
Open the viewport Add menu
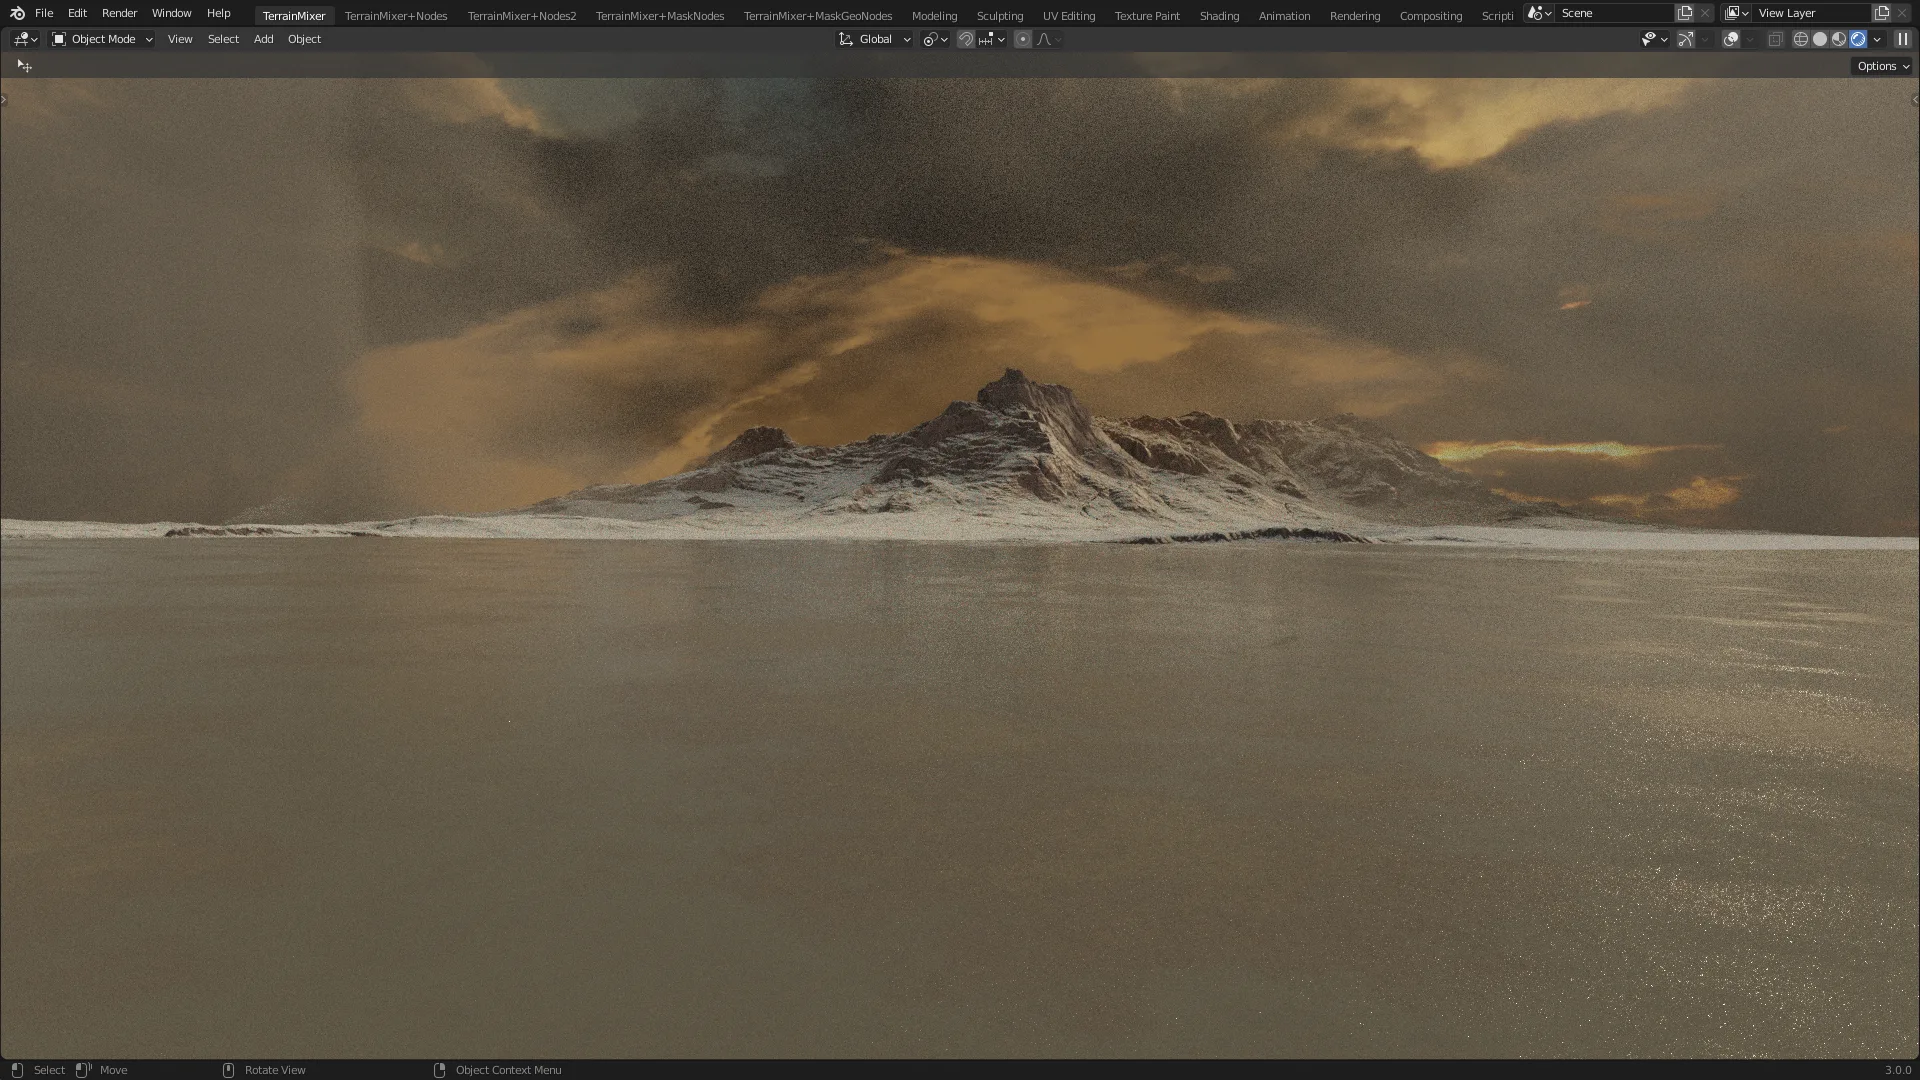pyautogui.click(x=263, y=39)
